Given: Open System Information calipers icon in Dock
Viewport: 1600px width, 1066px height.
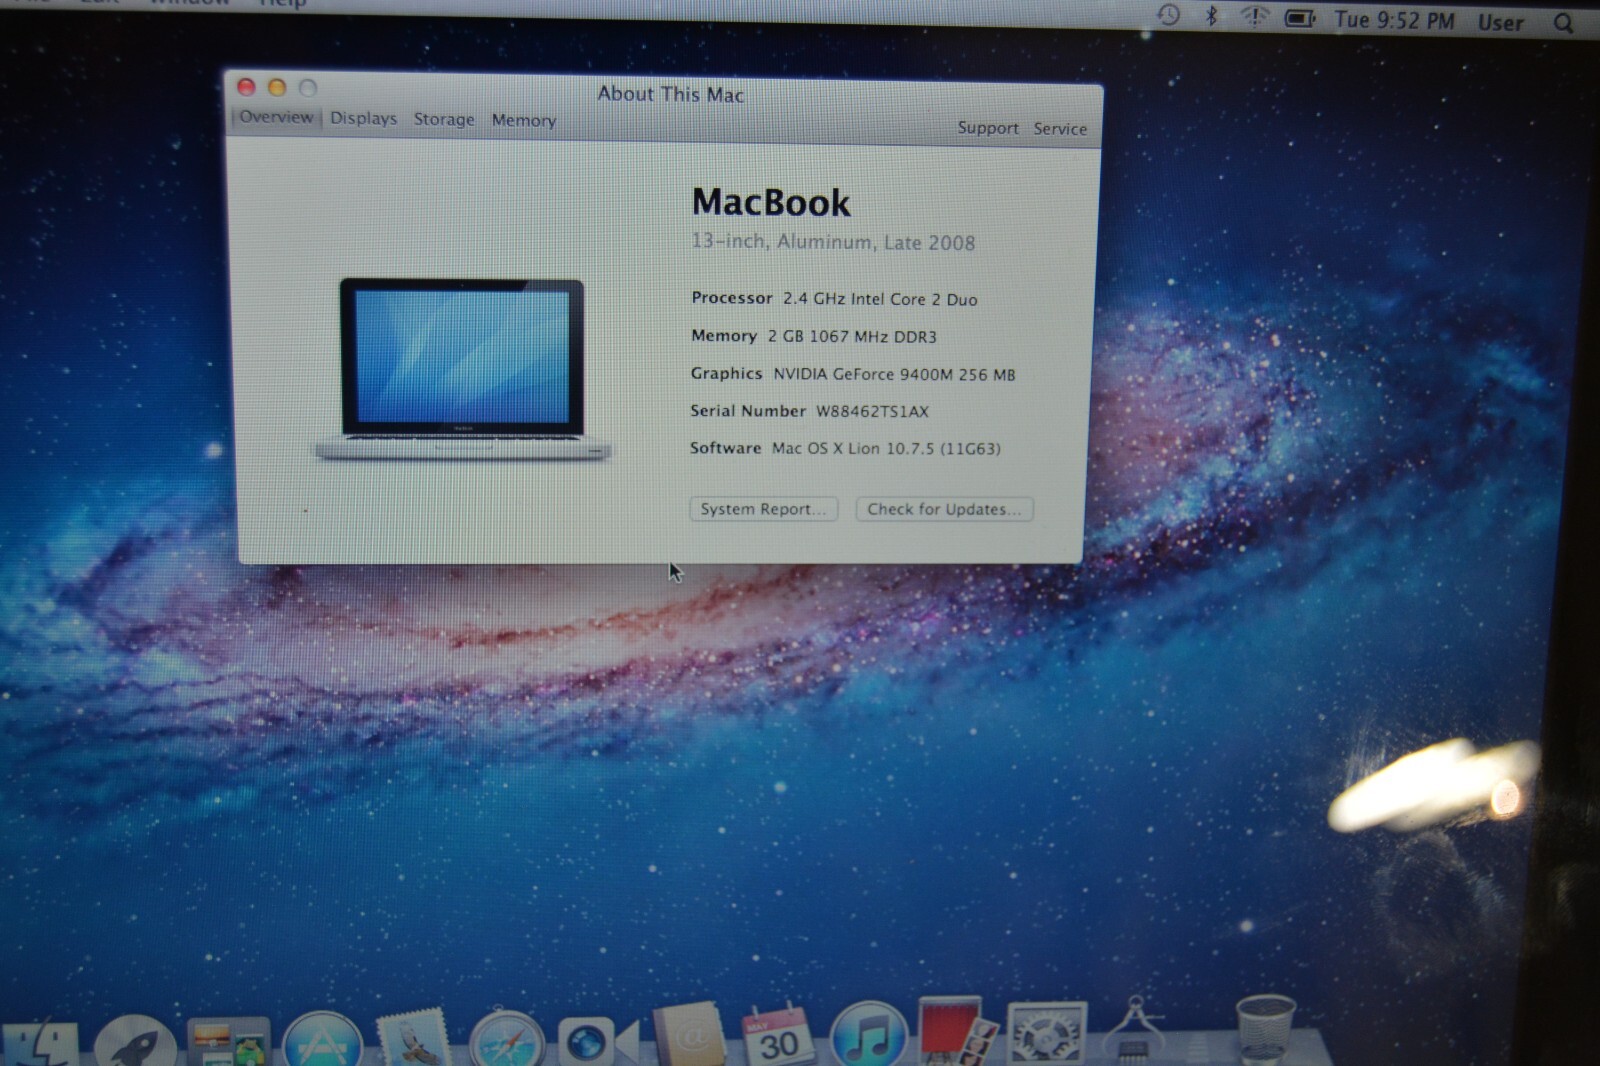Looking at the screenshot, I should (1134, 1030).
